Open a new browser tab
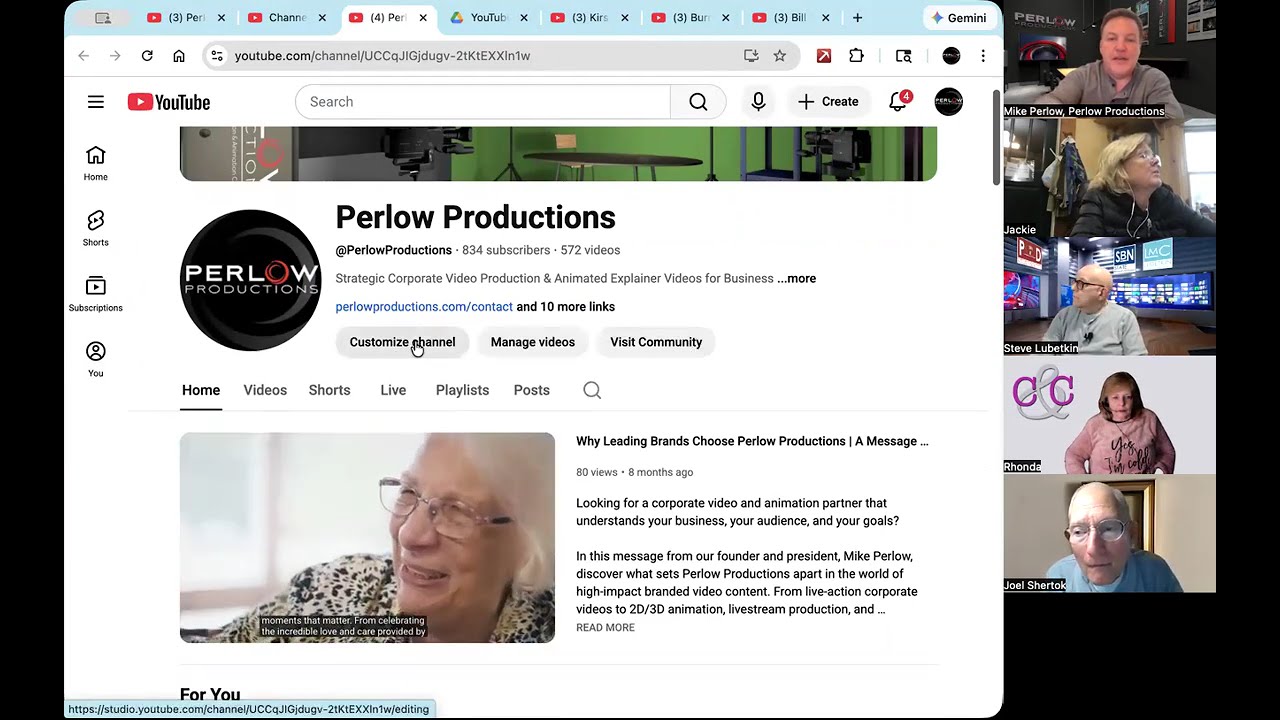1280x720 pixels. [857, 18]
